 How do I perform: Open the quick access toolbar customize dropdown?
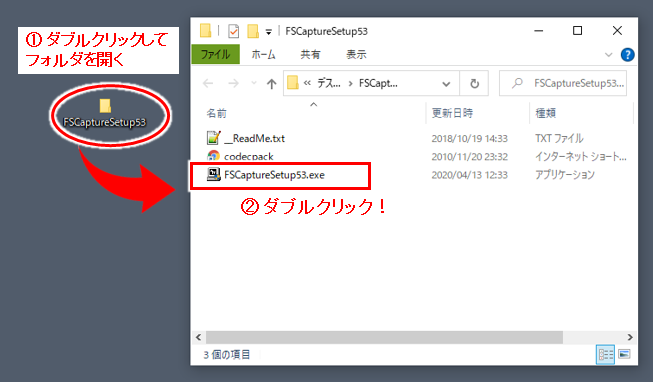(269, 32)
